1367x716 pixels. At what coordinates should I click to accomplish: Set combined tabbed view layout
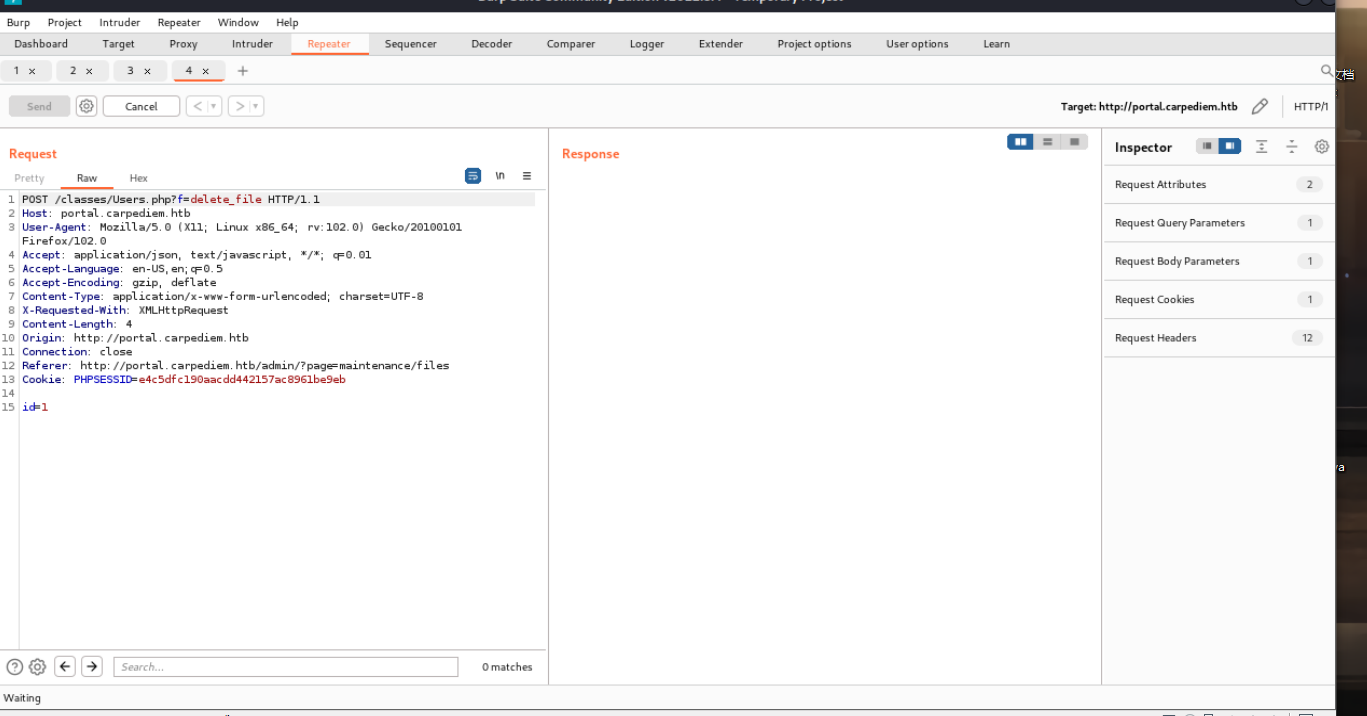coord(1074,142)
